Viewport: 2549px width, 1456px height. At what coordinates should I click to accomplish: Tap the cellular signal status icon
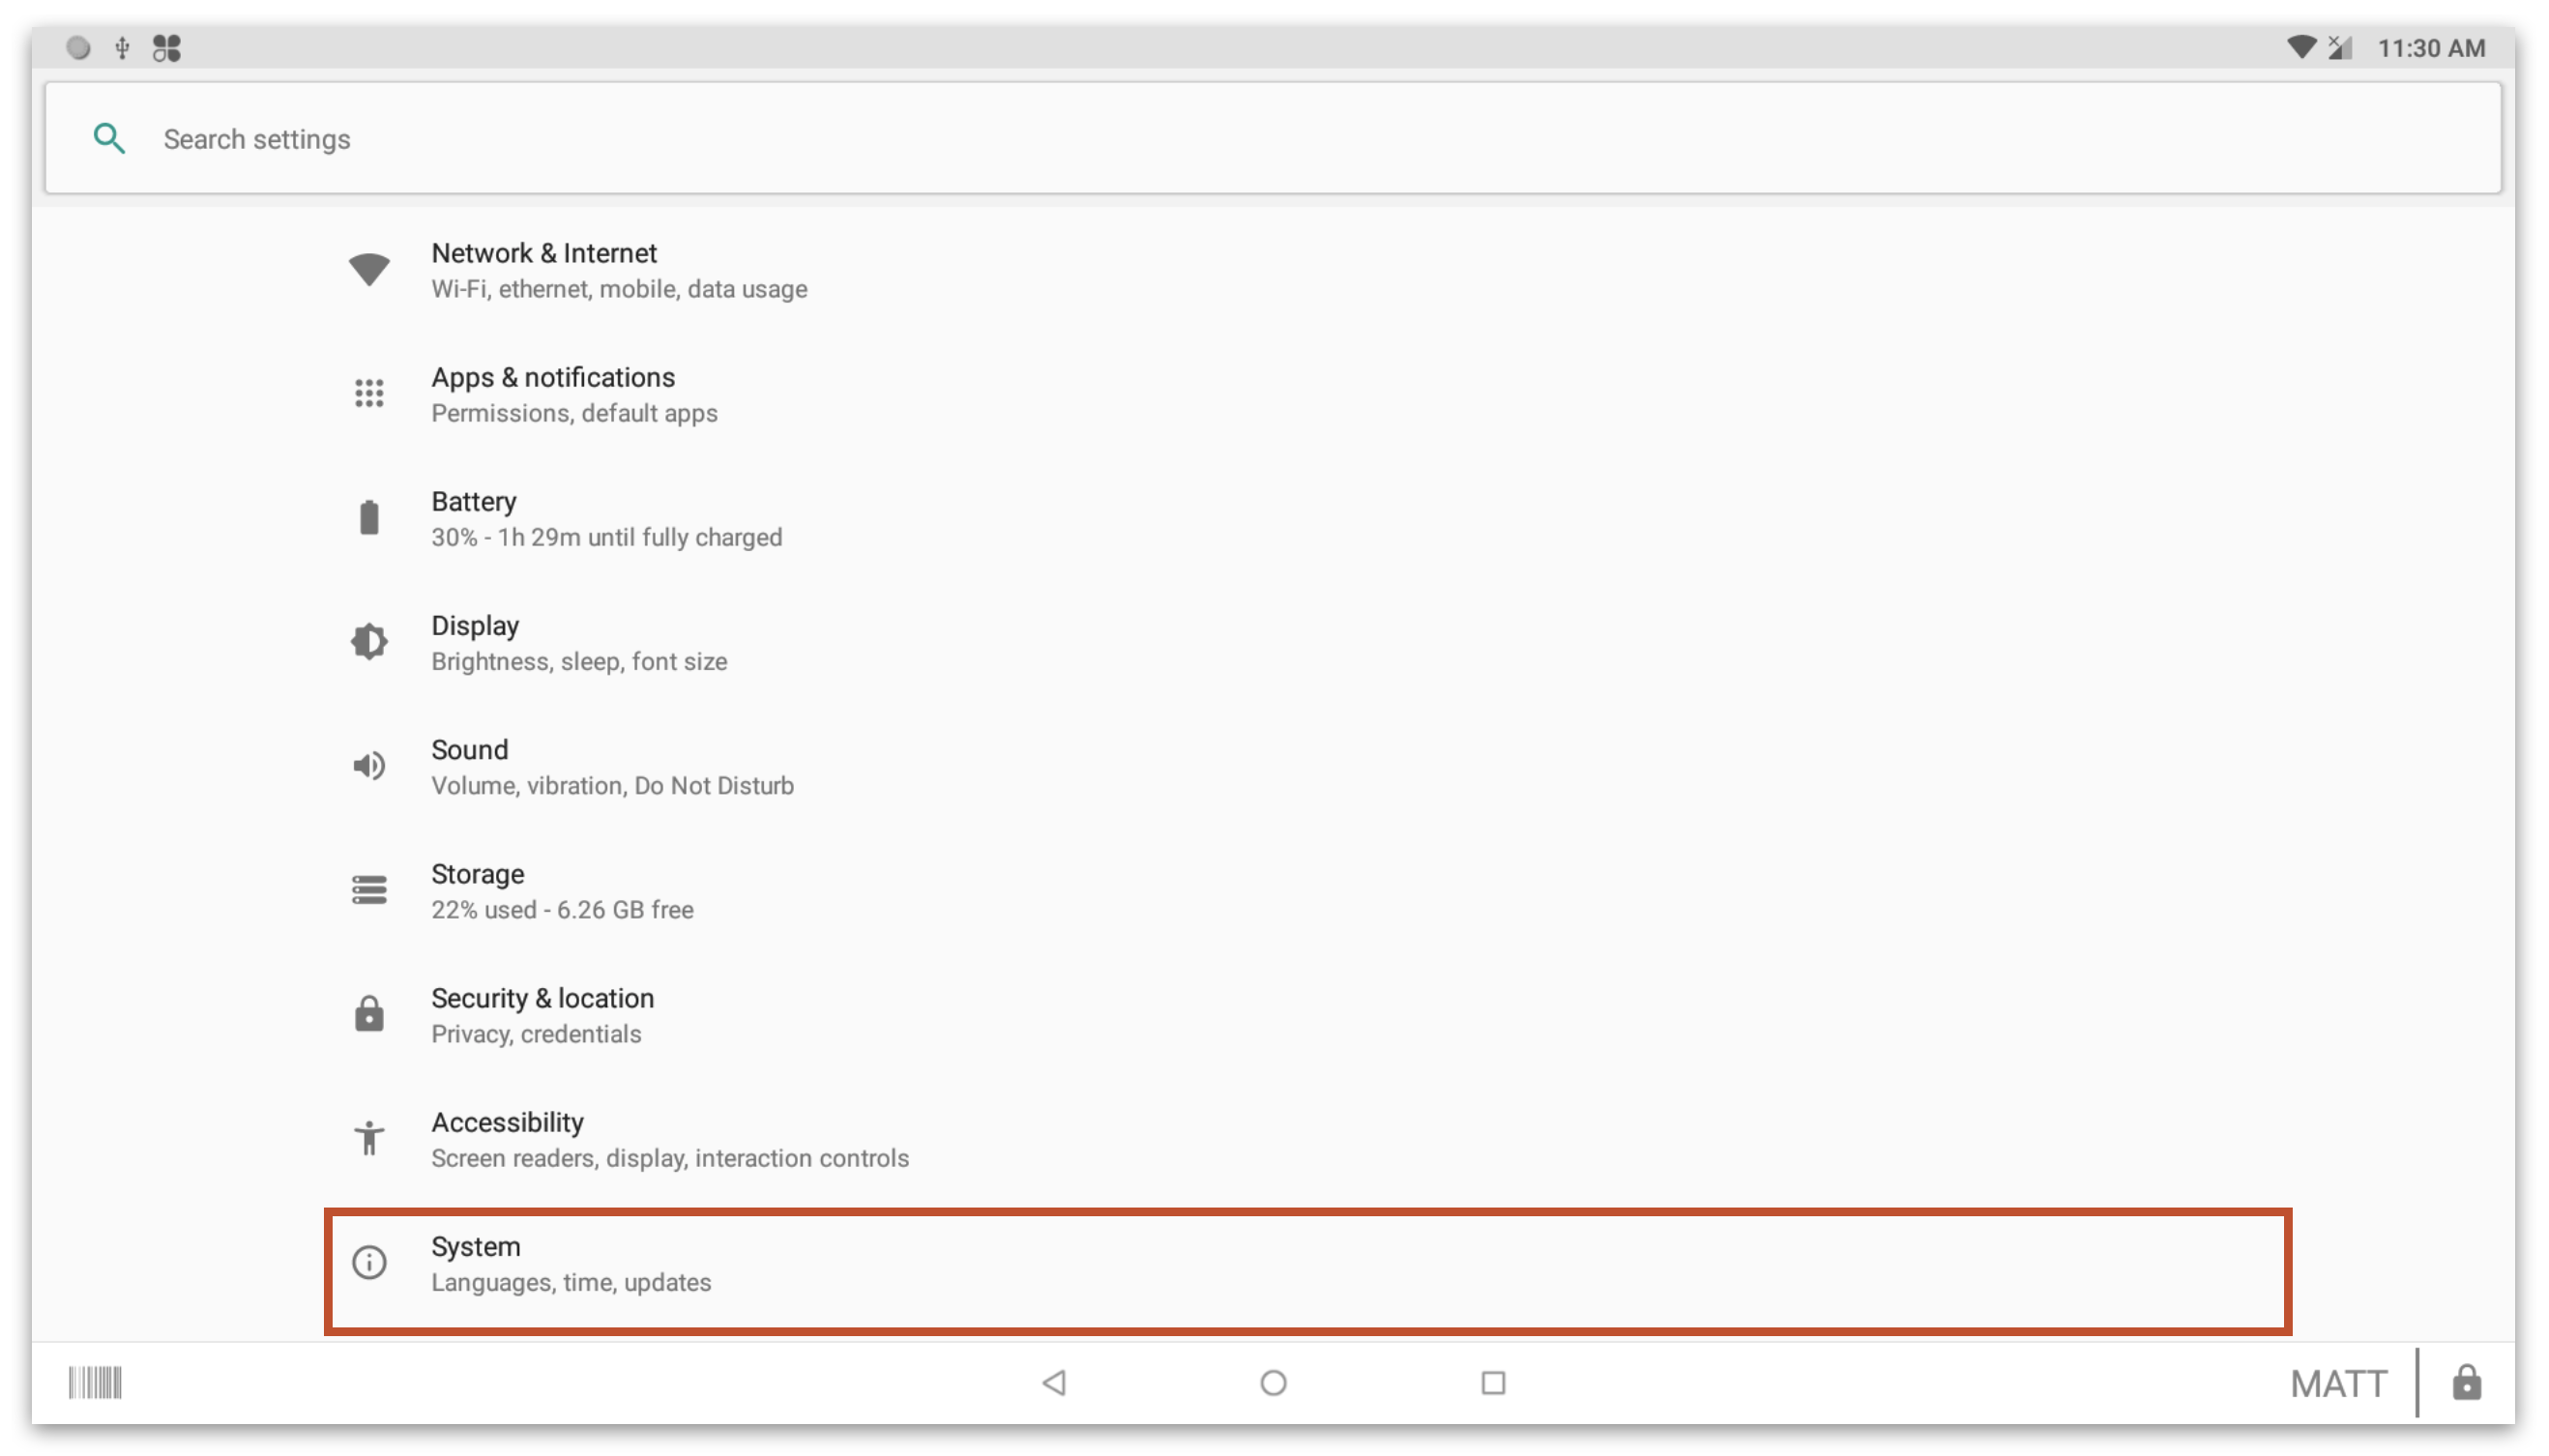pos(2340,47)
